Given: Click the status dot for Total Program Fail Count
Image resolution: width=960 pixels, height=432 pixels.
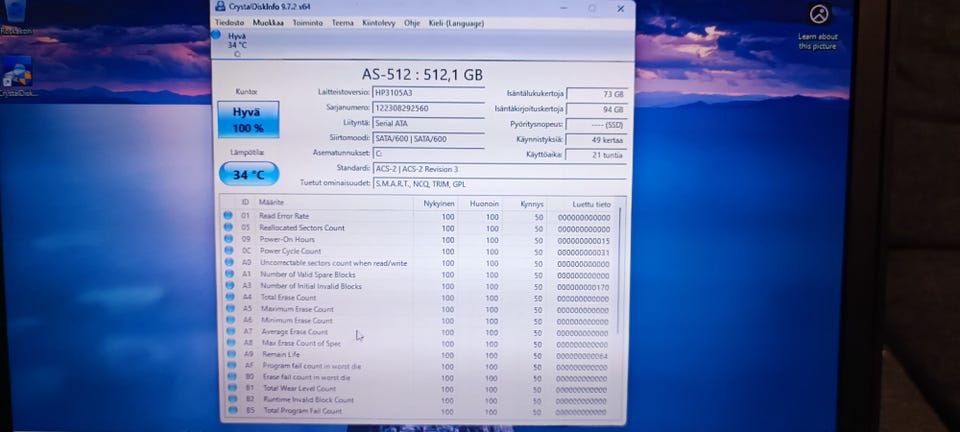Looking at the screenshot, I should [x=233, y=411].
